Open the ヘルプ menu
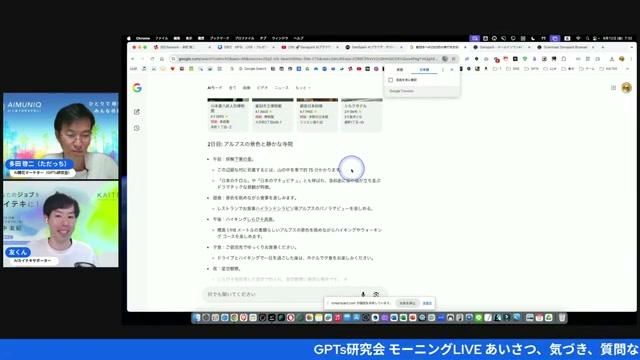 point(299,38)
